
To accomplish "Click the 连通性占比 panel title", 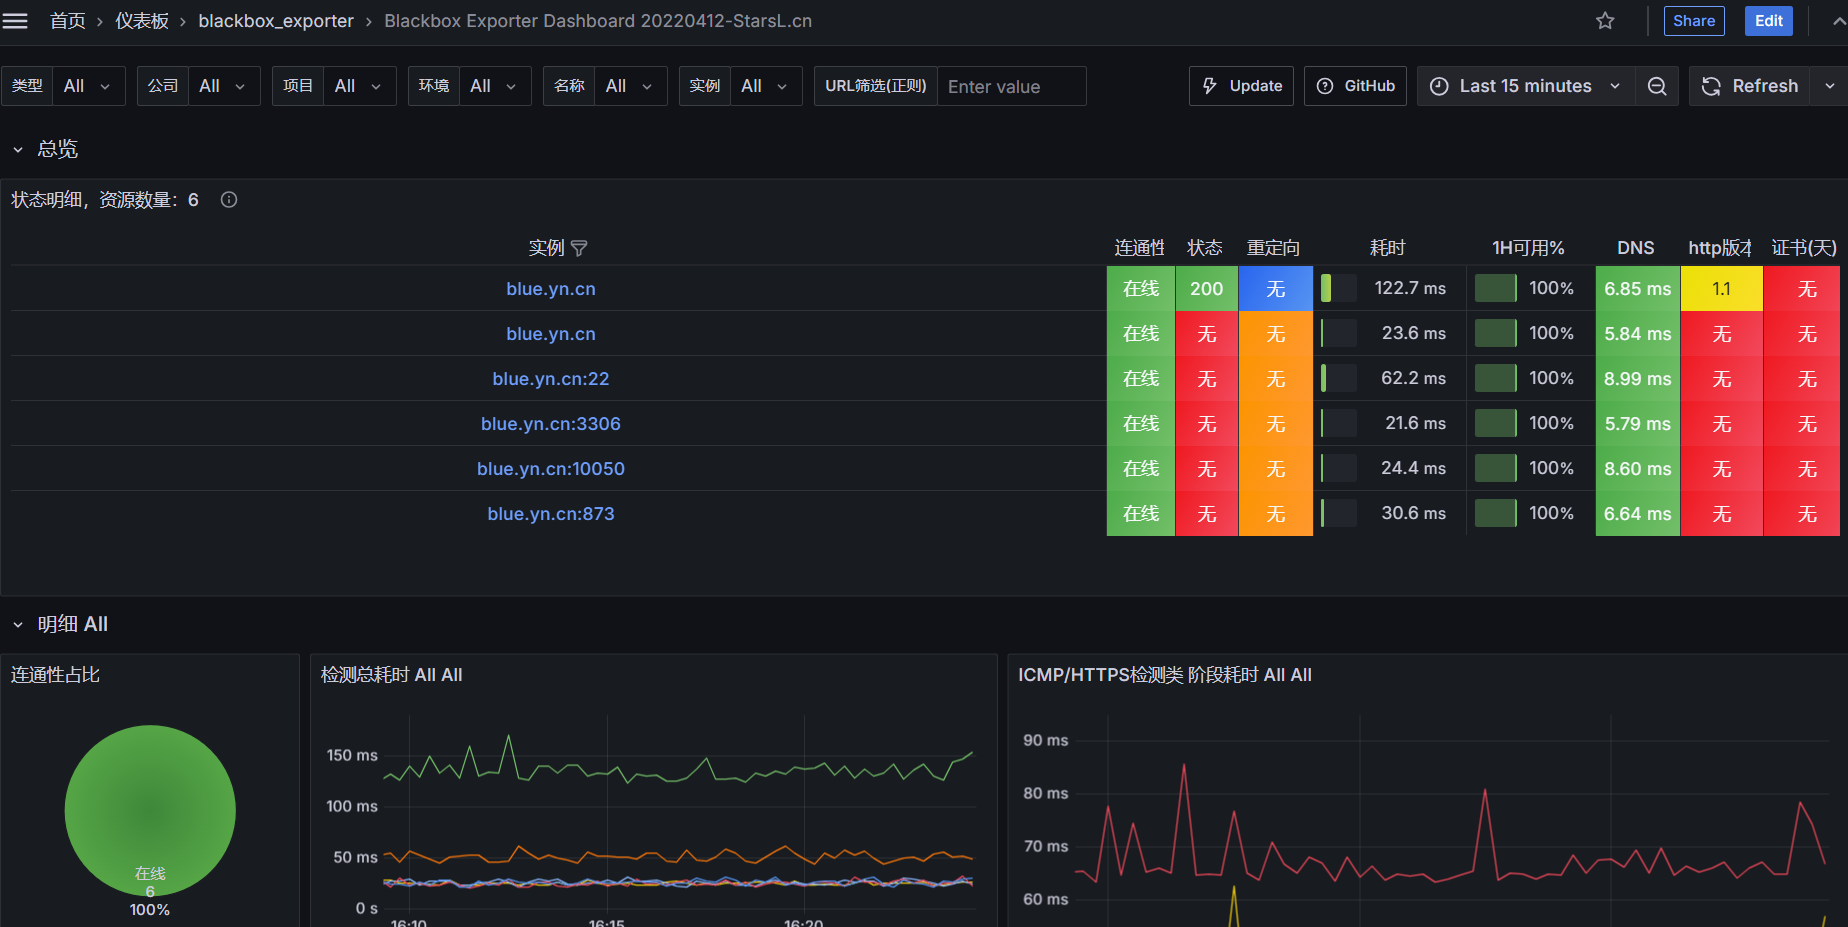I will tap(56, 675).
